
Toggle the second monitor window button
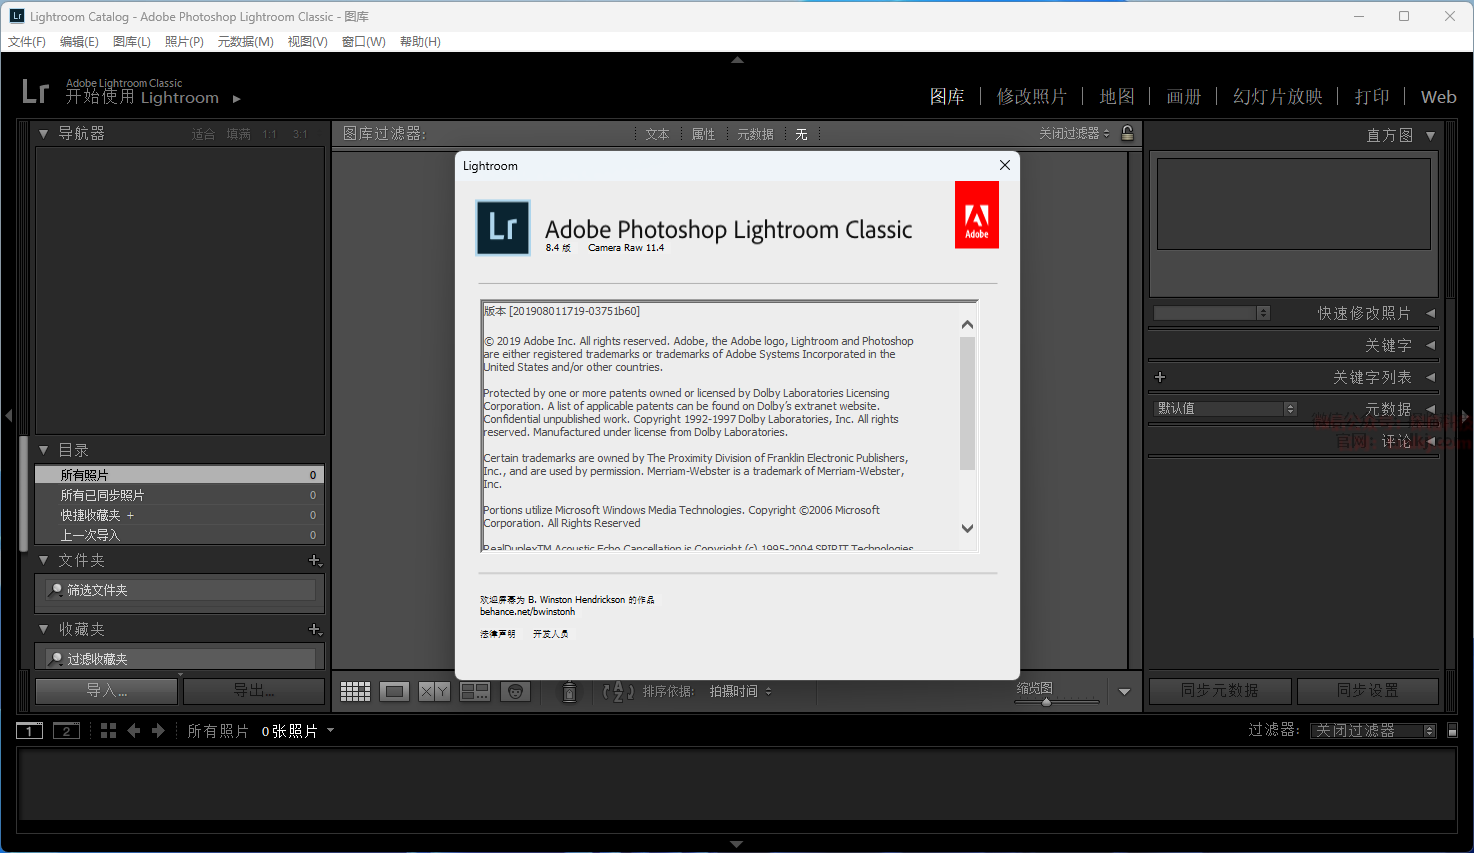66,731
